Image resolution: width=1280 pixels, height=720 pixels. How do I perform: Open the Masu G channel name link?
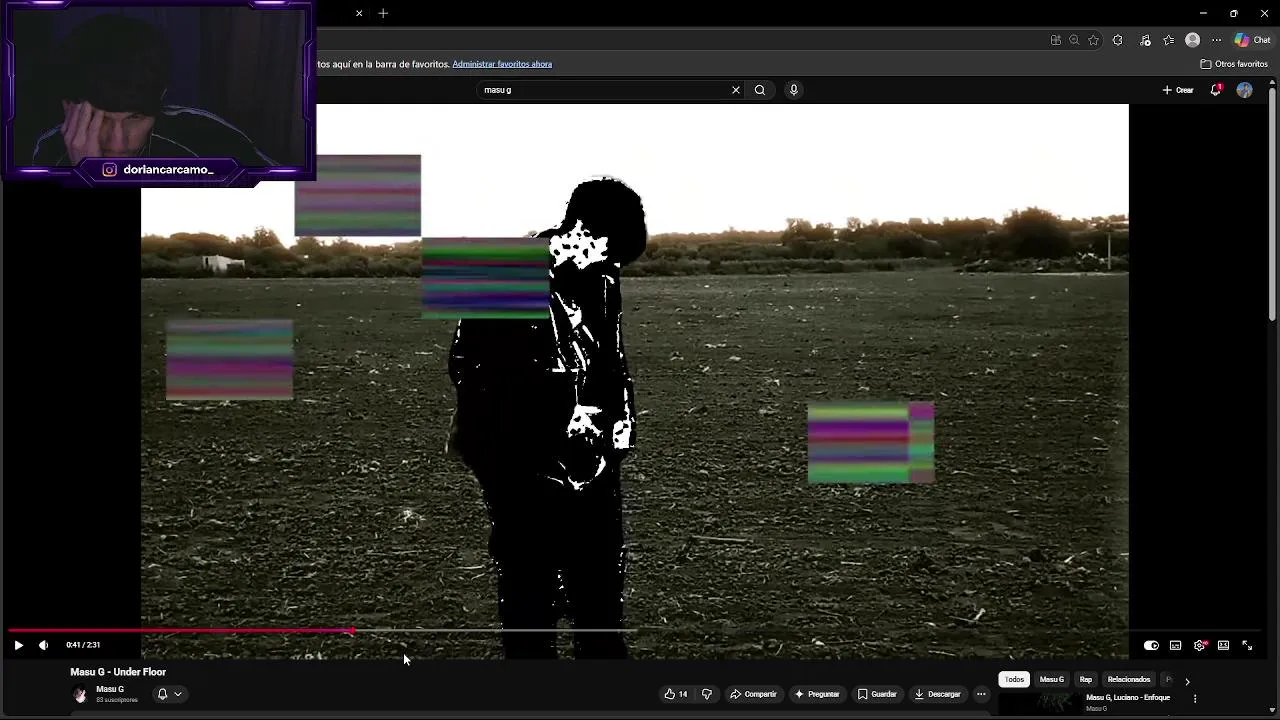click(x=110, y=689)
